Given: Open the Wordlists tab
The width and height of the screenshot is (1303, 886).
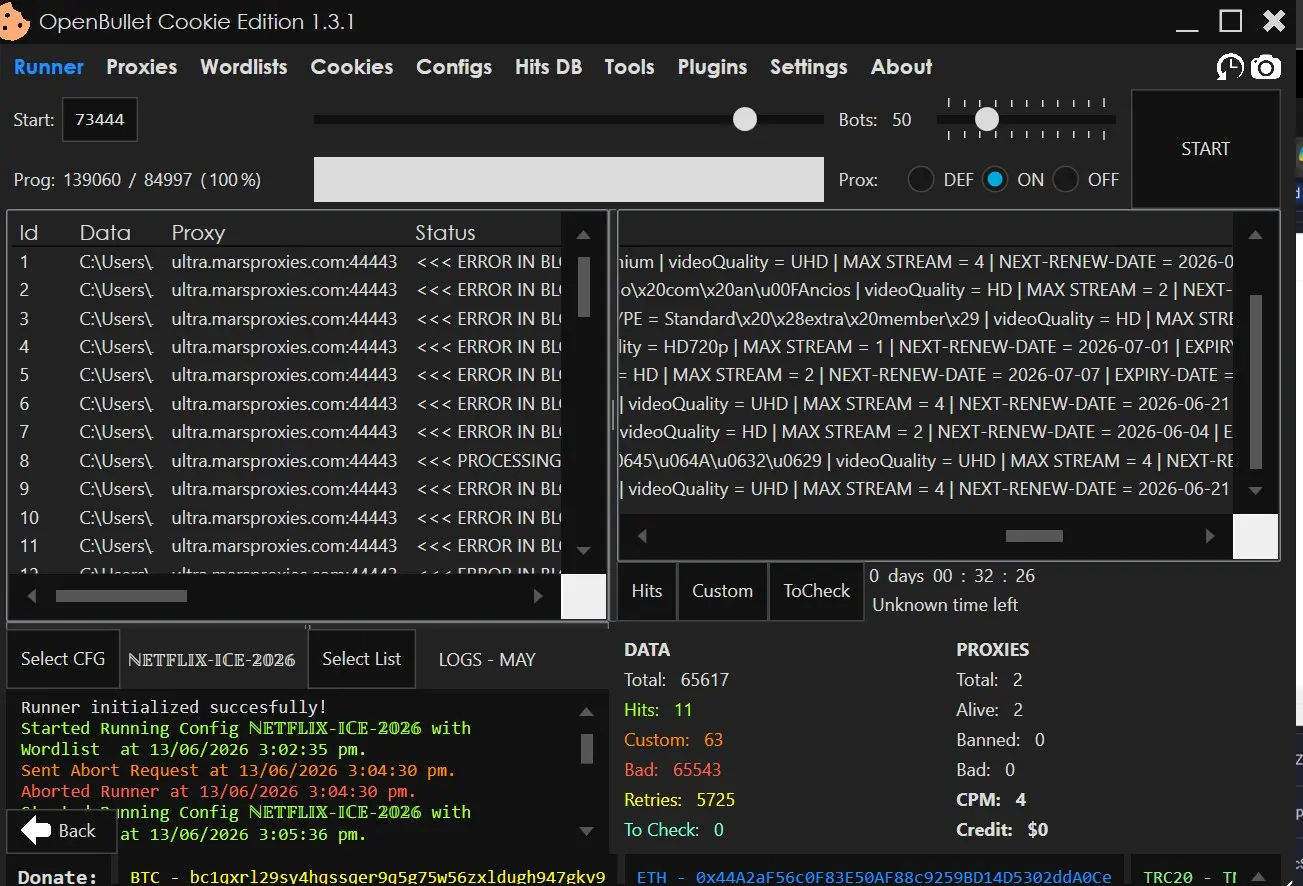Looking at the screenshot, I should pyautogui.click(x=244, y=67).
